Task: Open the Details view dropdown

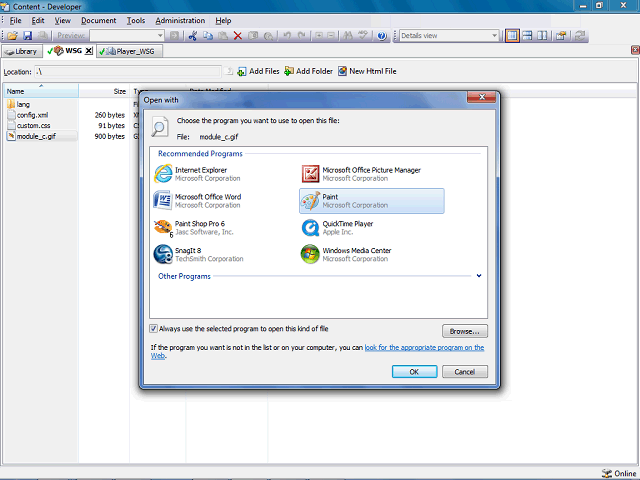Action: point(494,36)
